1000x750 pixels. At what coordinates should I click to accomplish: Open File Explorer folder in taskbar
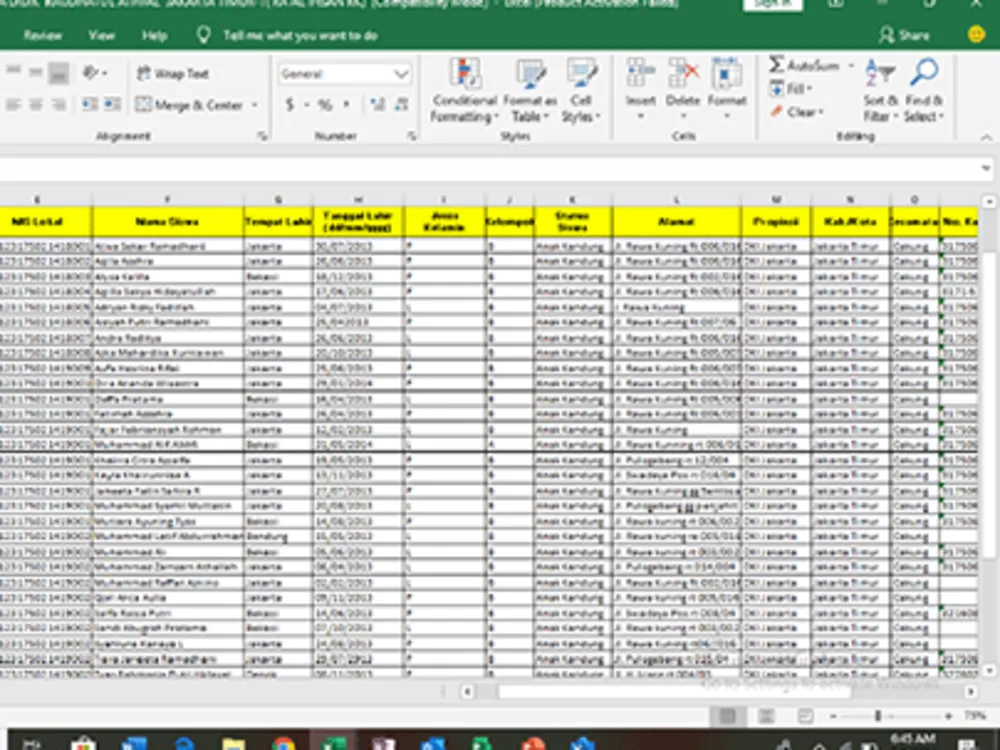point(234,744)
